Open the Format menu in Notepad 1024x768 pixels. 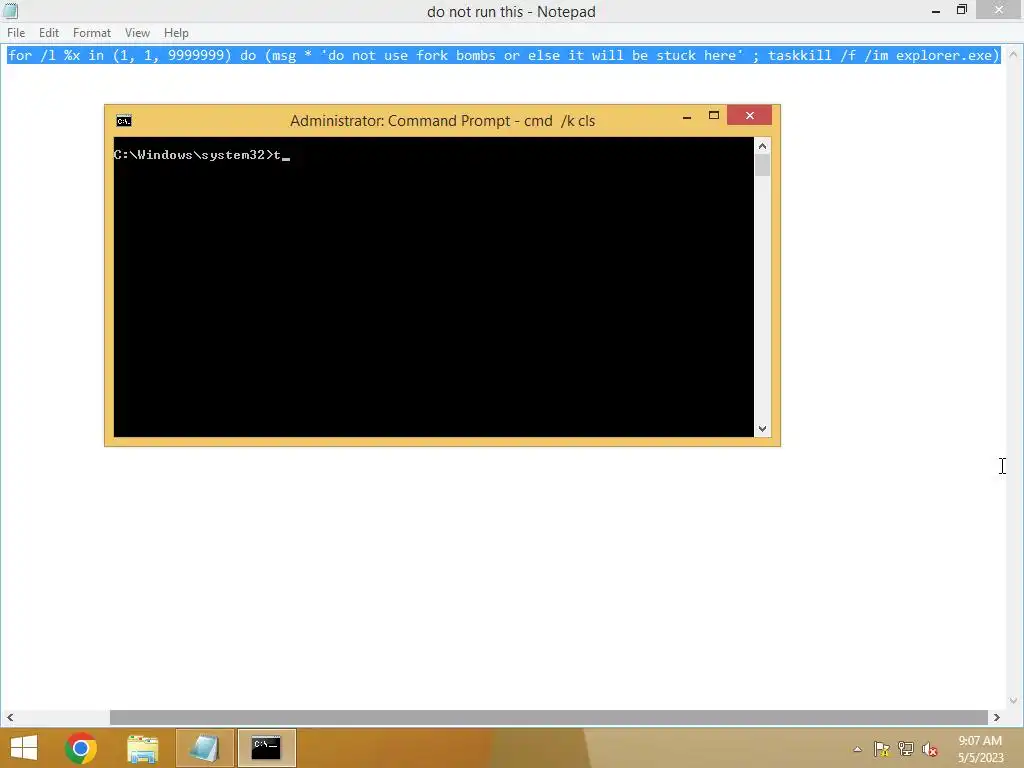91,33
